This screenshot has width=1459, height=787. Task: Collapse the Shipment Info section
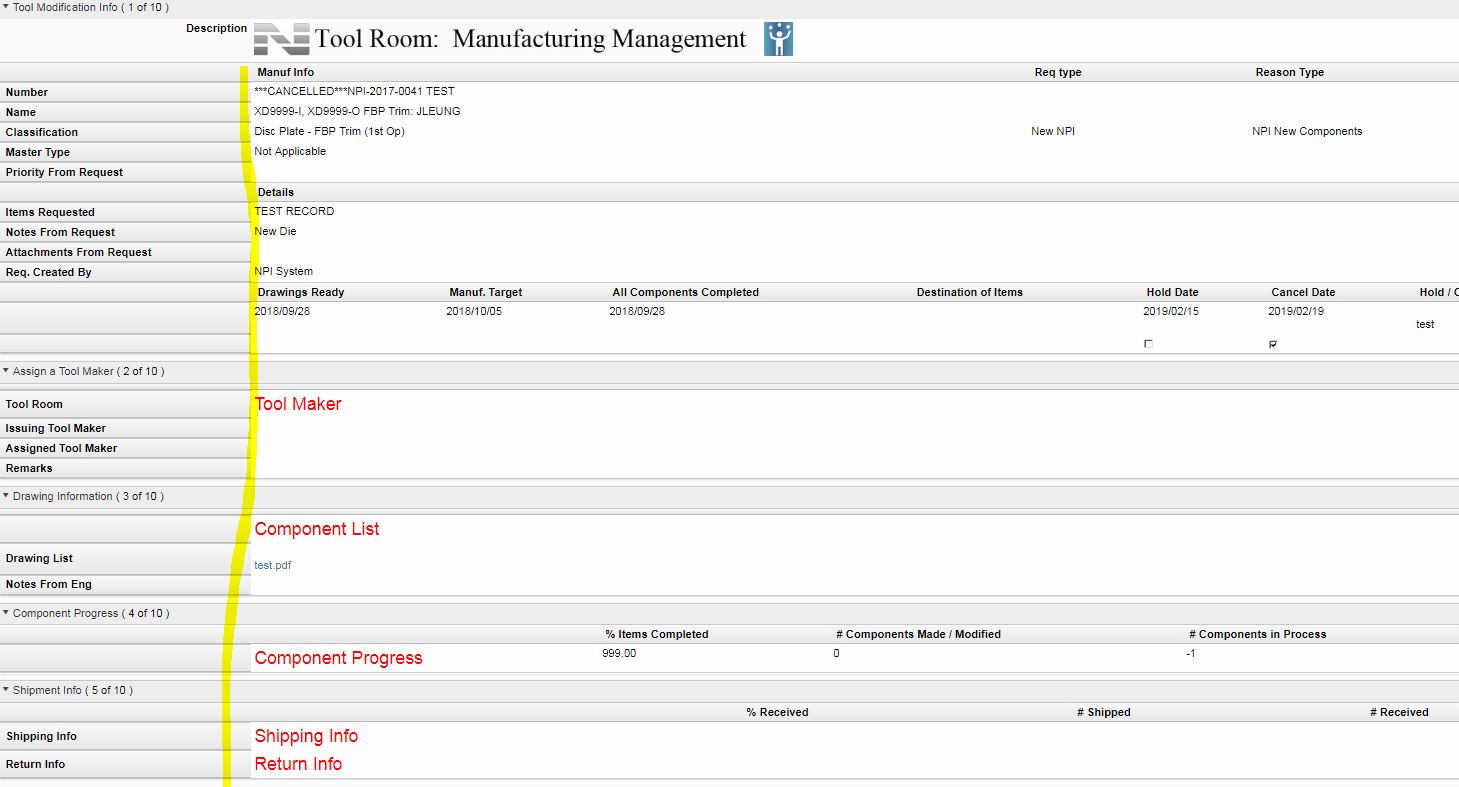(8, 689)
